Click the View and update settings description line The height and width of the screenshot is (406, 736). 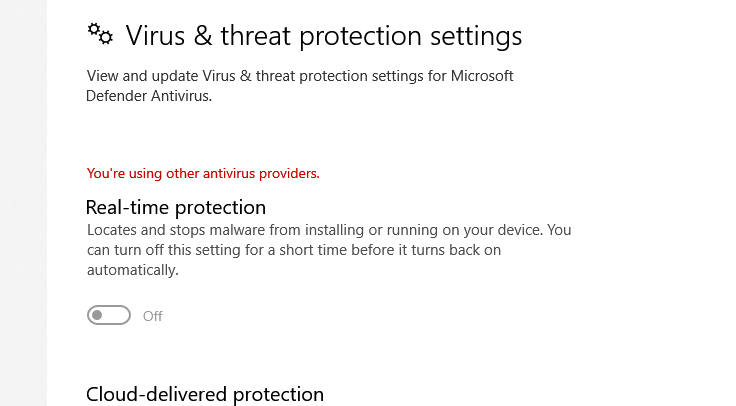point(300,76)
